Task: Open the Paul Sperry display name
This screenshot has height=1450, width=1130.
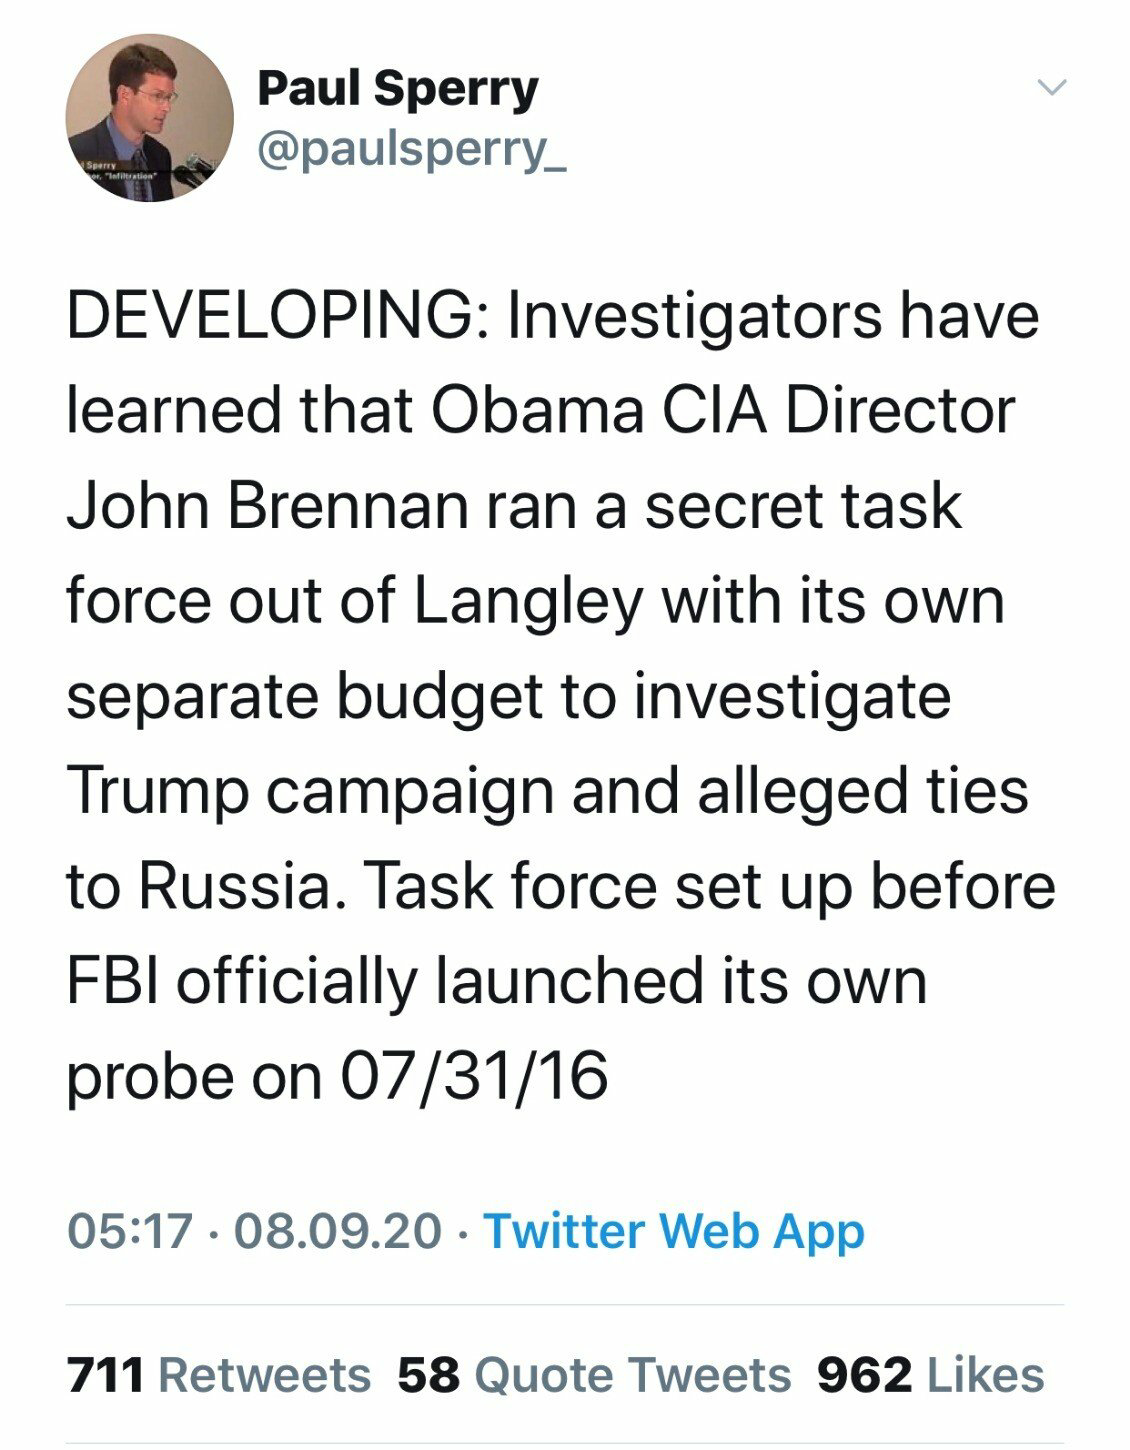Action: point(397,89)
